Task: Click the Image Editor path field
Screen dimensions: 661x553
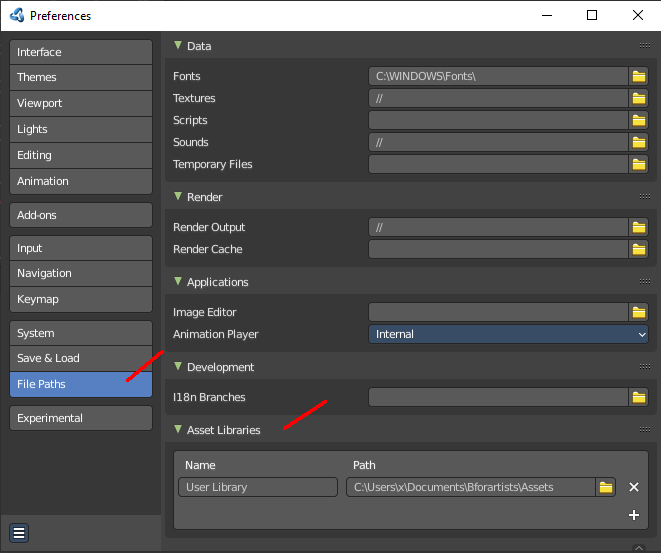Action: click(x=498, y=312)
